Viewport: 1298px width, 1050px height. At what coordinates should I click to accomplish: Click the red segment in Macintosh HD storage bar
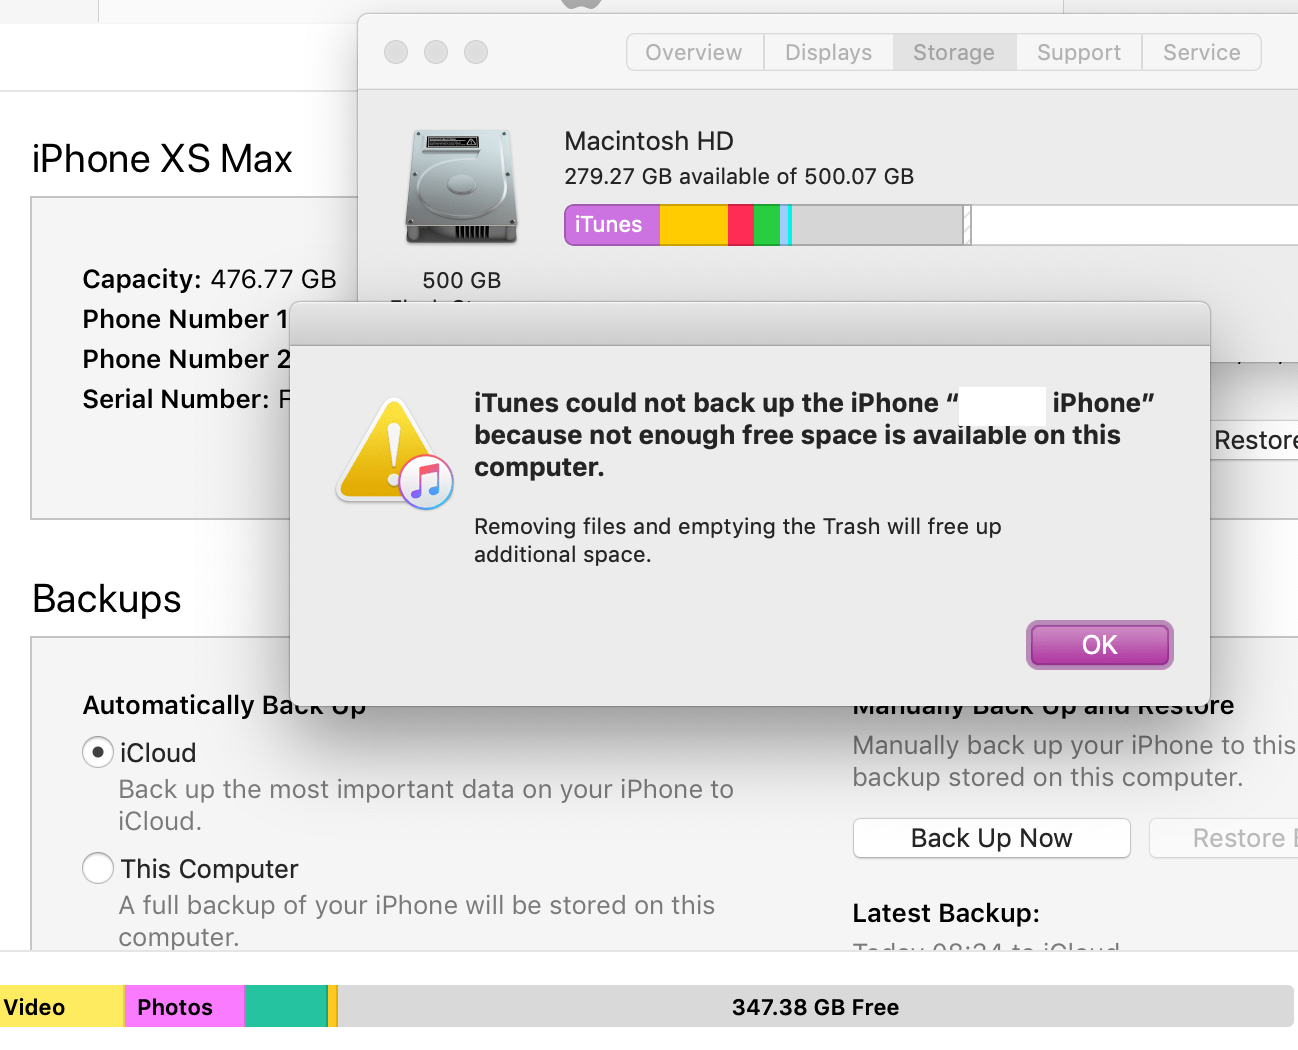pos(740,225)
